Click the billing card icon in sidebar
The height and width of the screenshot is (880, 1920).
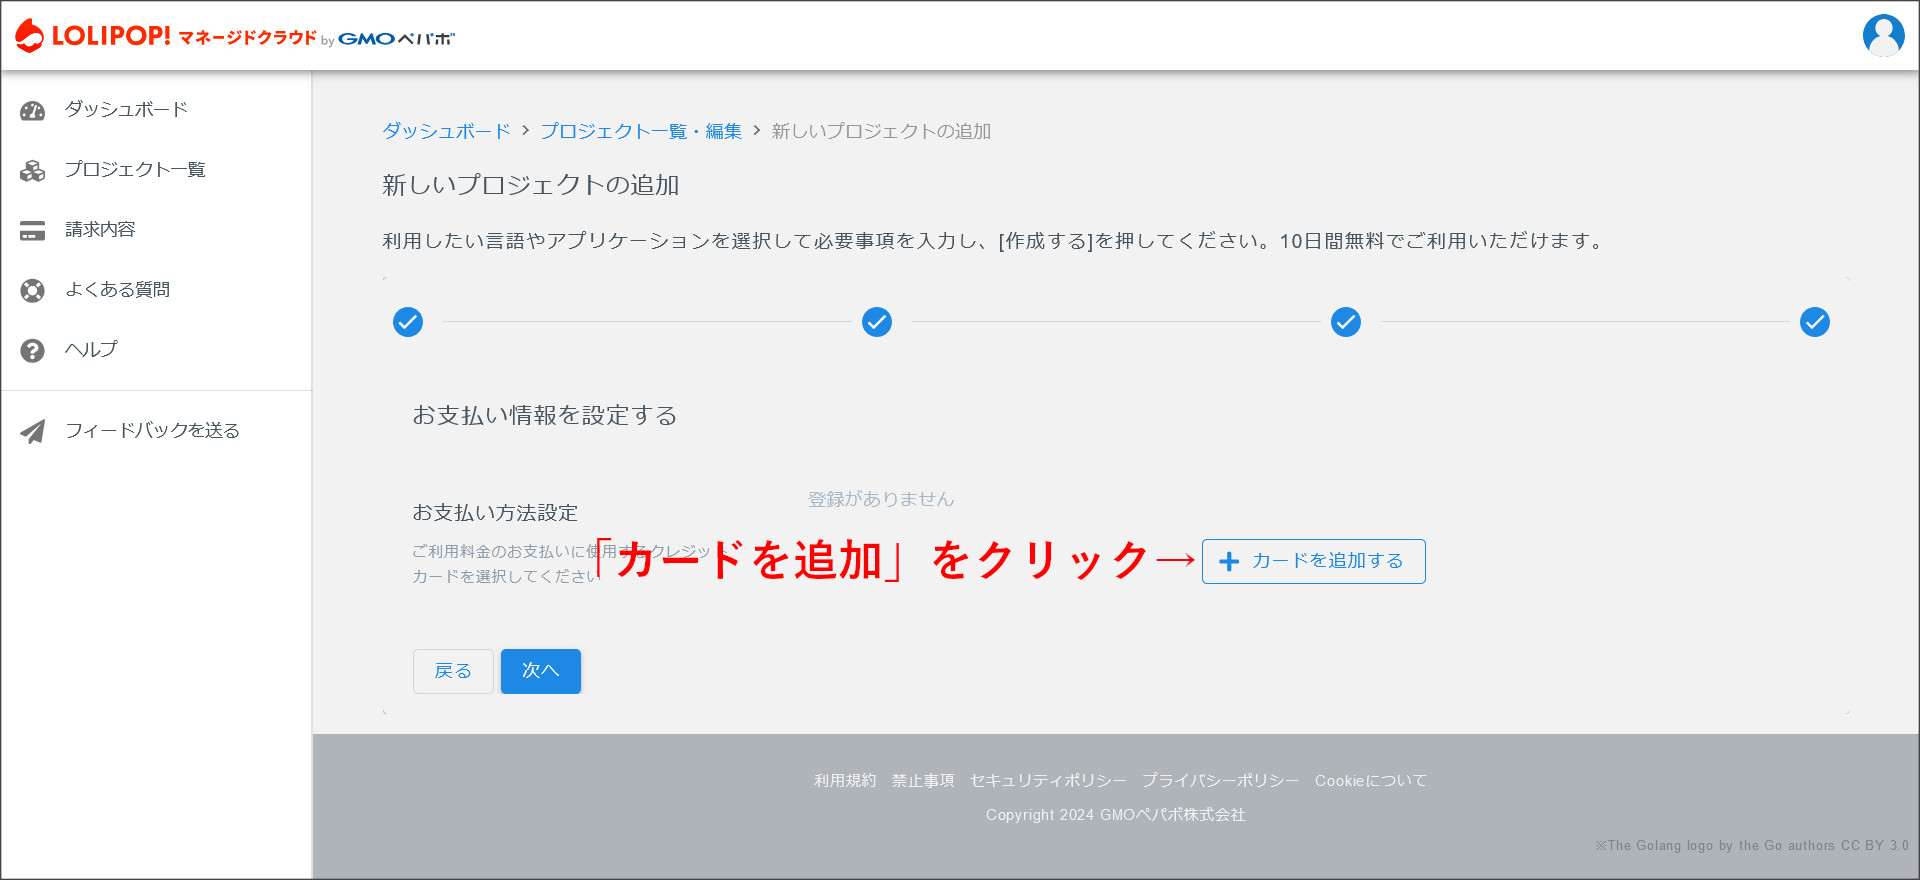pos(33,231)
